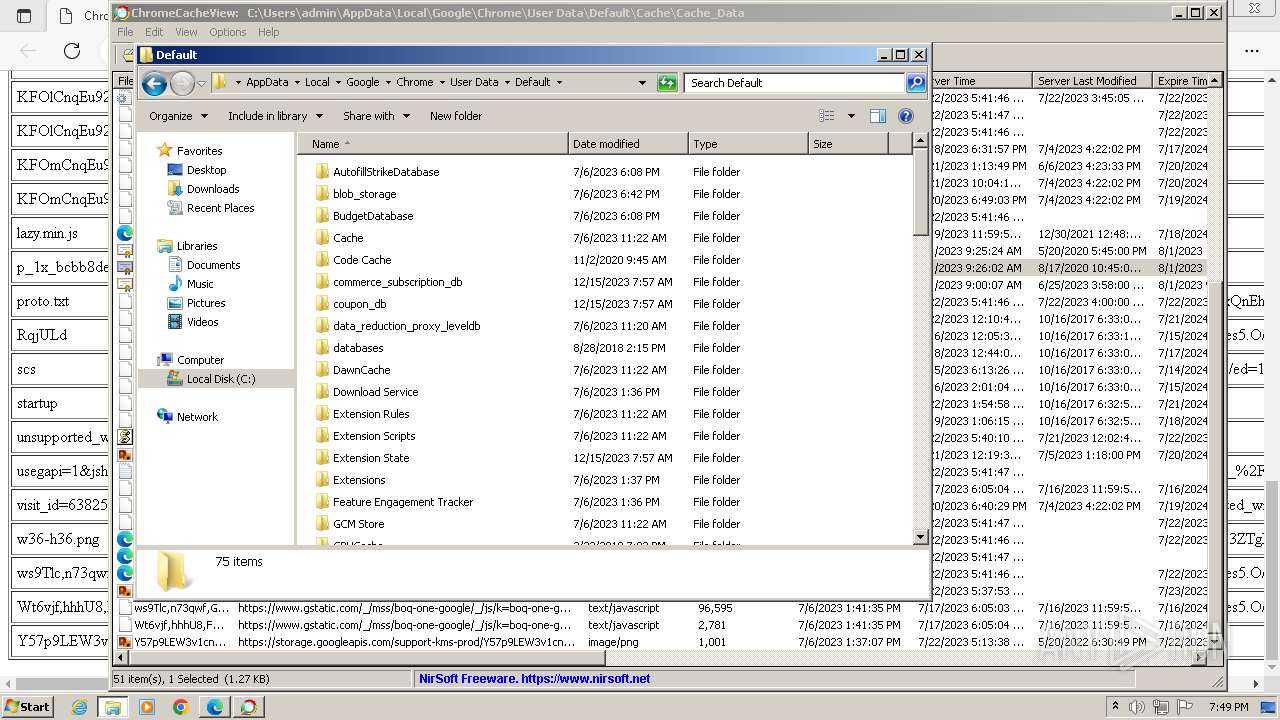Expand address bar history dropdown
This screenshot has height=720, width=1280.
pyautogui.click(x=642, y=83)
